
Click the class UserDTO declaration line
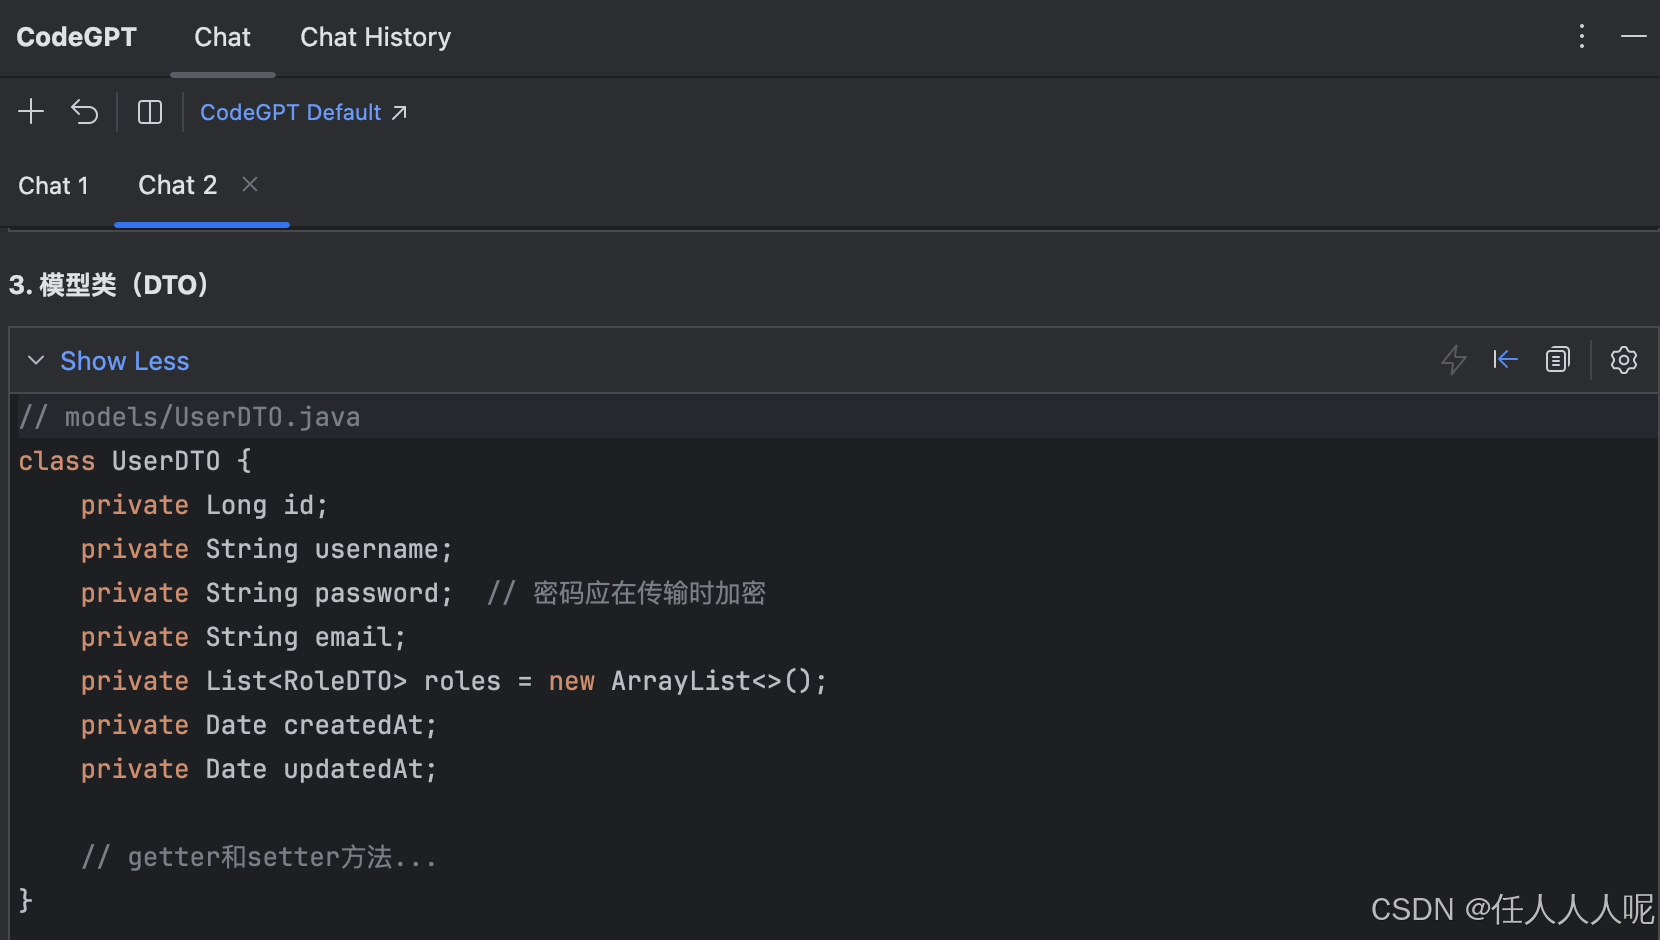[135, 461]
